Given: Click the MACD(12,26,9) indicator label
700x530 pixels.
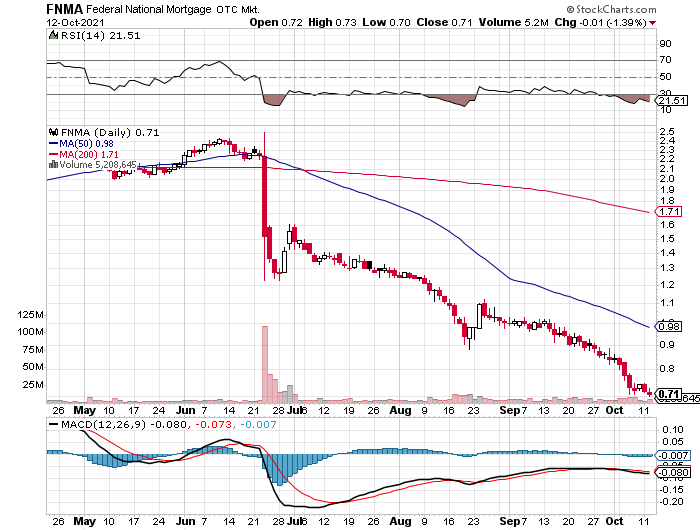Looking at the screenshot, I should (x=104, y=424).
